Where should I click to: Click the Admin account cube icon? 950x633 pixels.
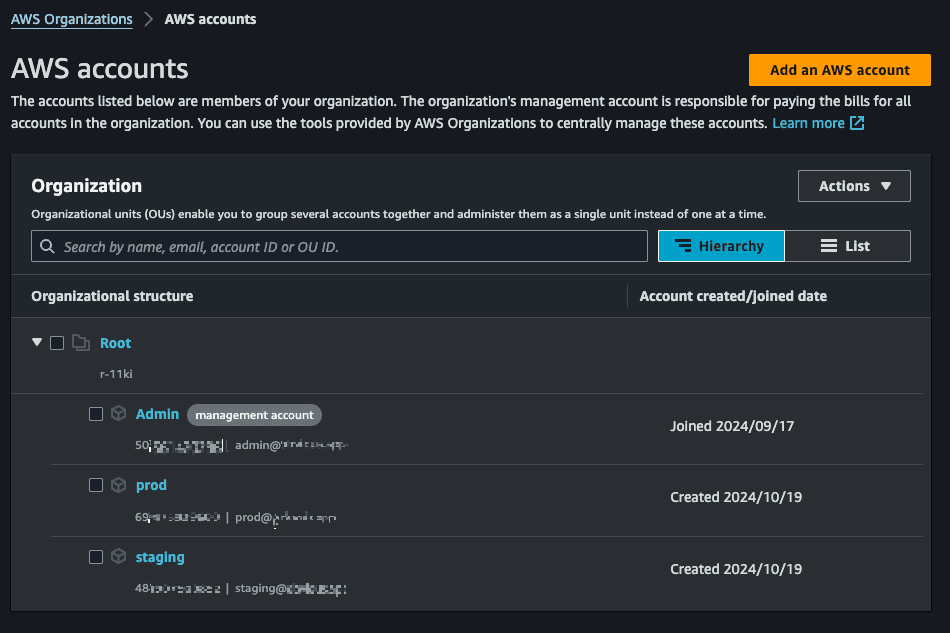click(x=119, y=414)
